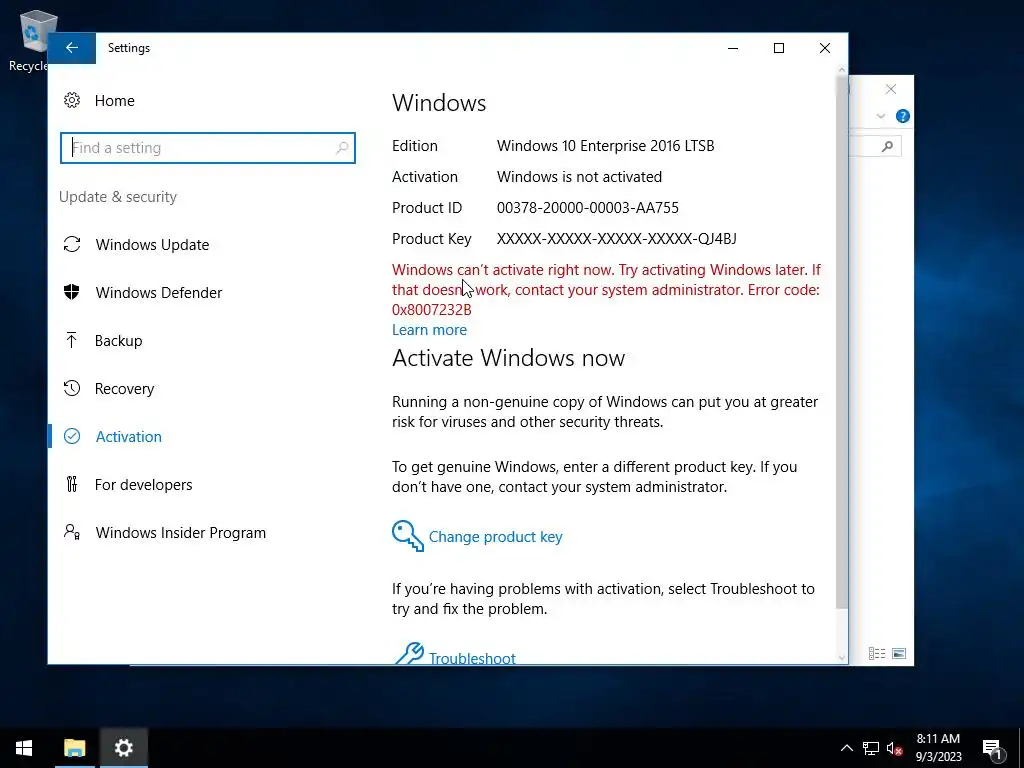Open For developers section
The image size is (1024, 768).
(x=143, y=485)
